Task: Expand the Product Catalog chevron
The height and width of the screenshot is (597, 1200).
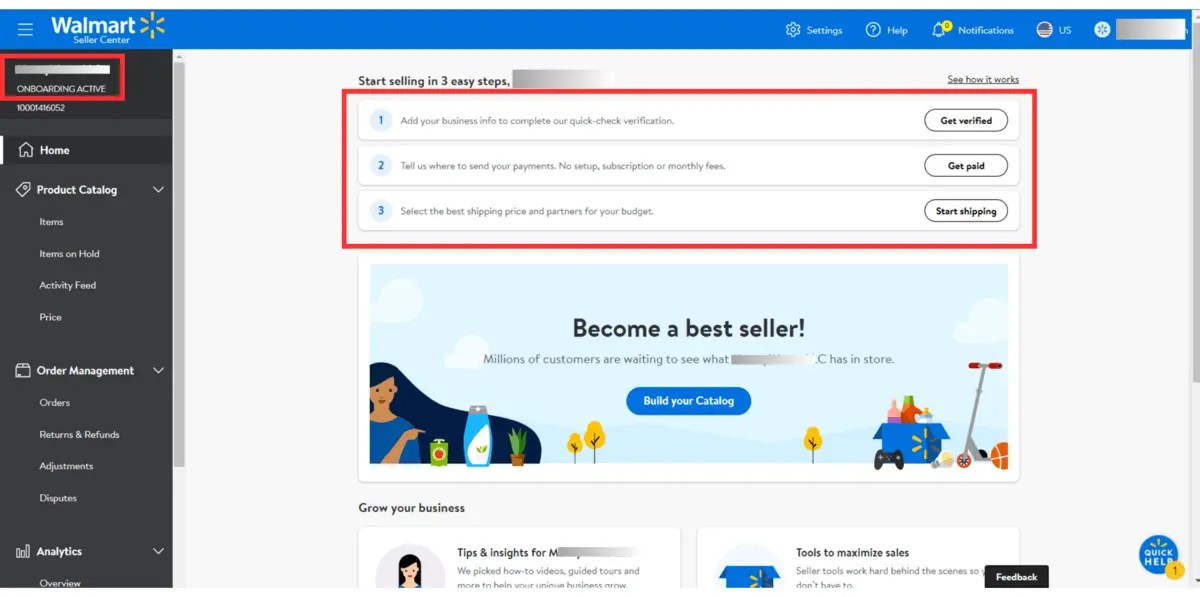Action: (158, 189)
